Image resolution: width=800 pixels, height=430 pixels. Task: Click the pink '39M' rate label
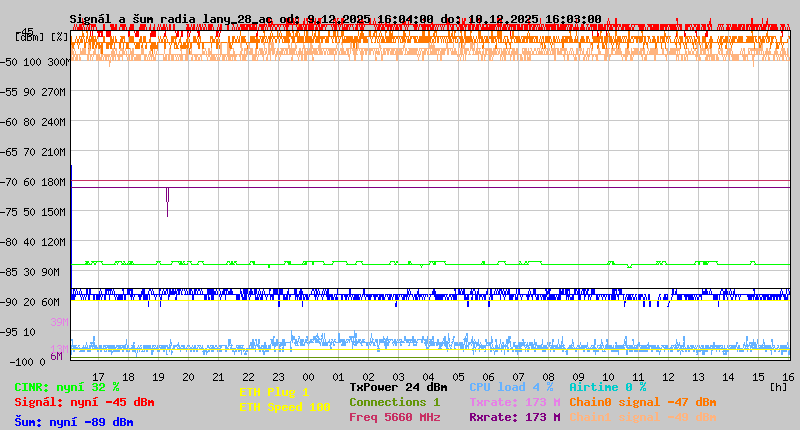[59, 322]
